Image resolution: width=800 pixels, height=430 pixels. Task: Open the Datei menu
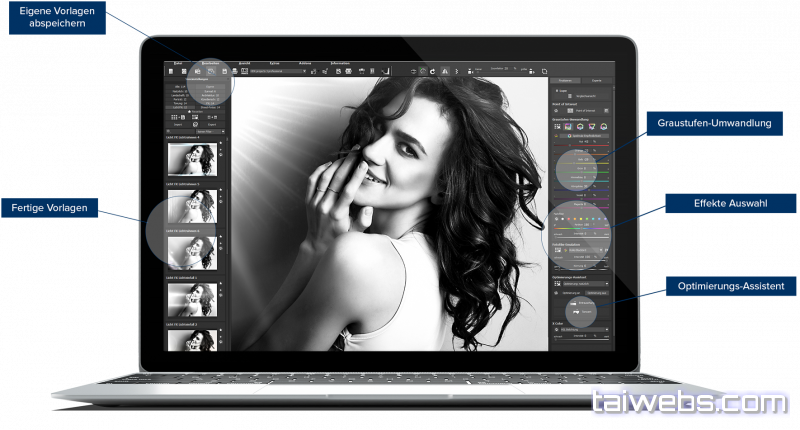[178, 63]
